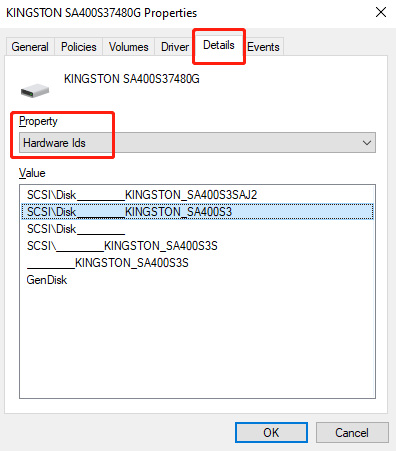The width and height of the screenshot is (396, 451).
Task: Close the Properties dialog with X
Action: click(x=381, y=13)
